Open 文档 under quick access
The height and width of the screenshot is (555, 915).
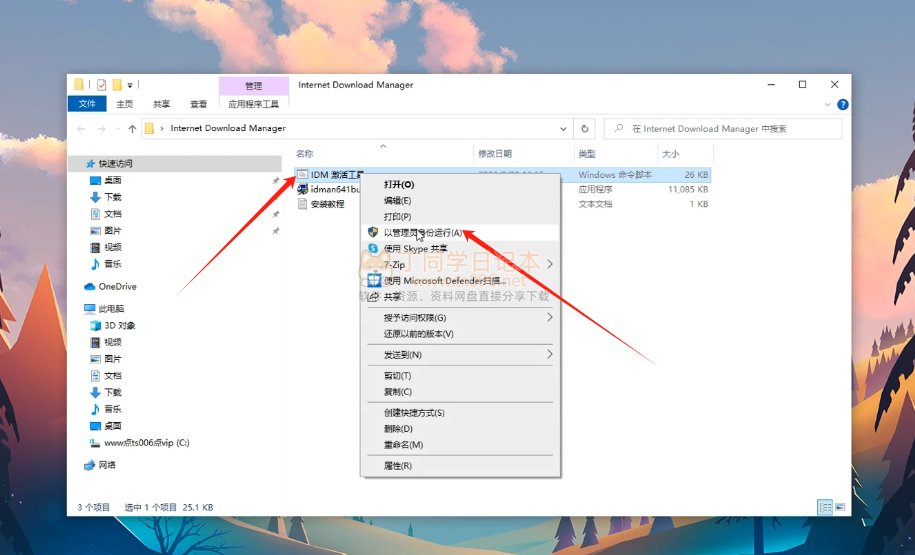pos(106,214)
